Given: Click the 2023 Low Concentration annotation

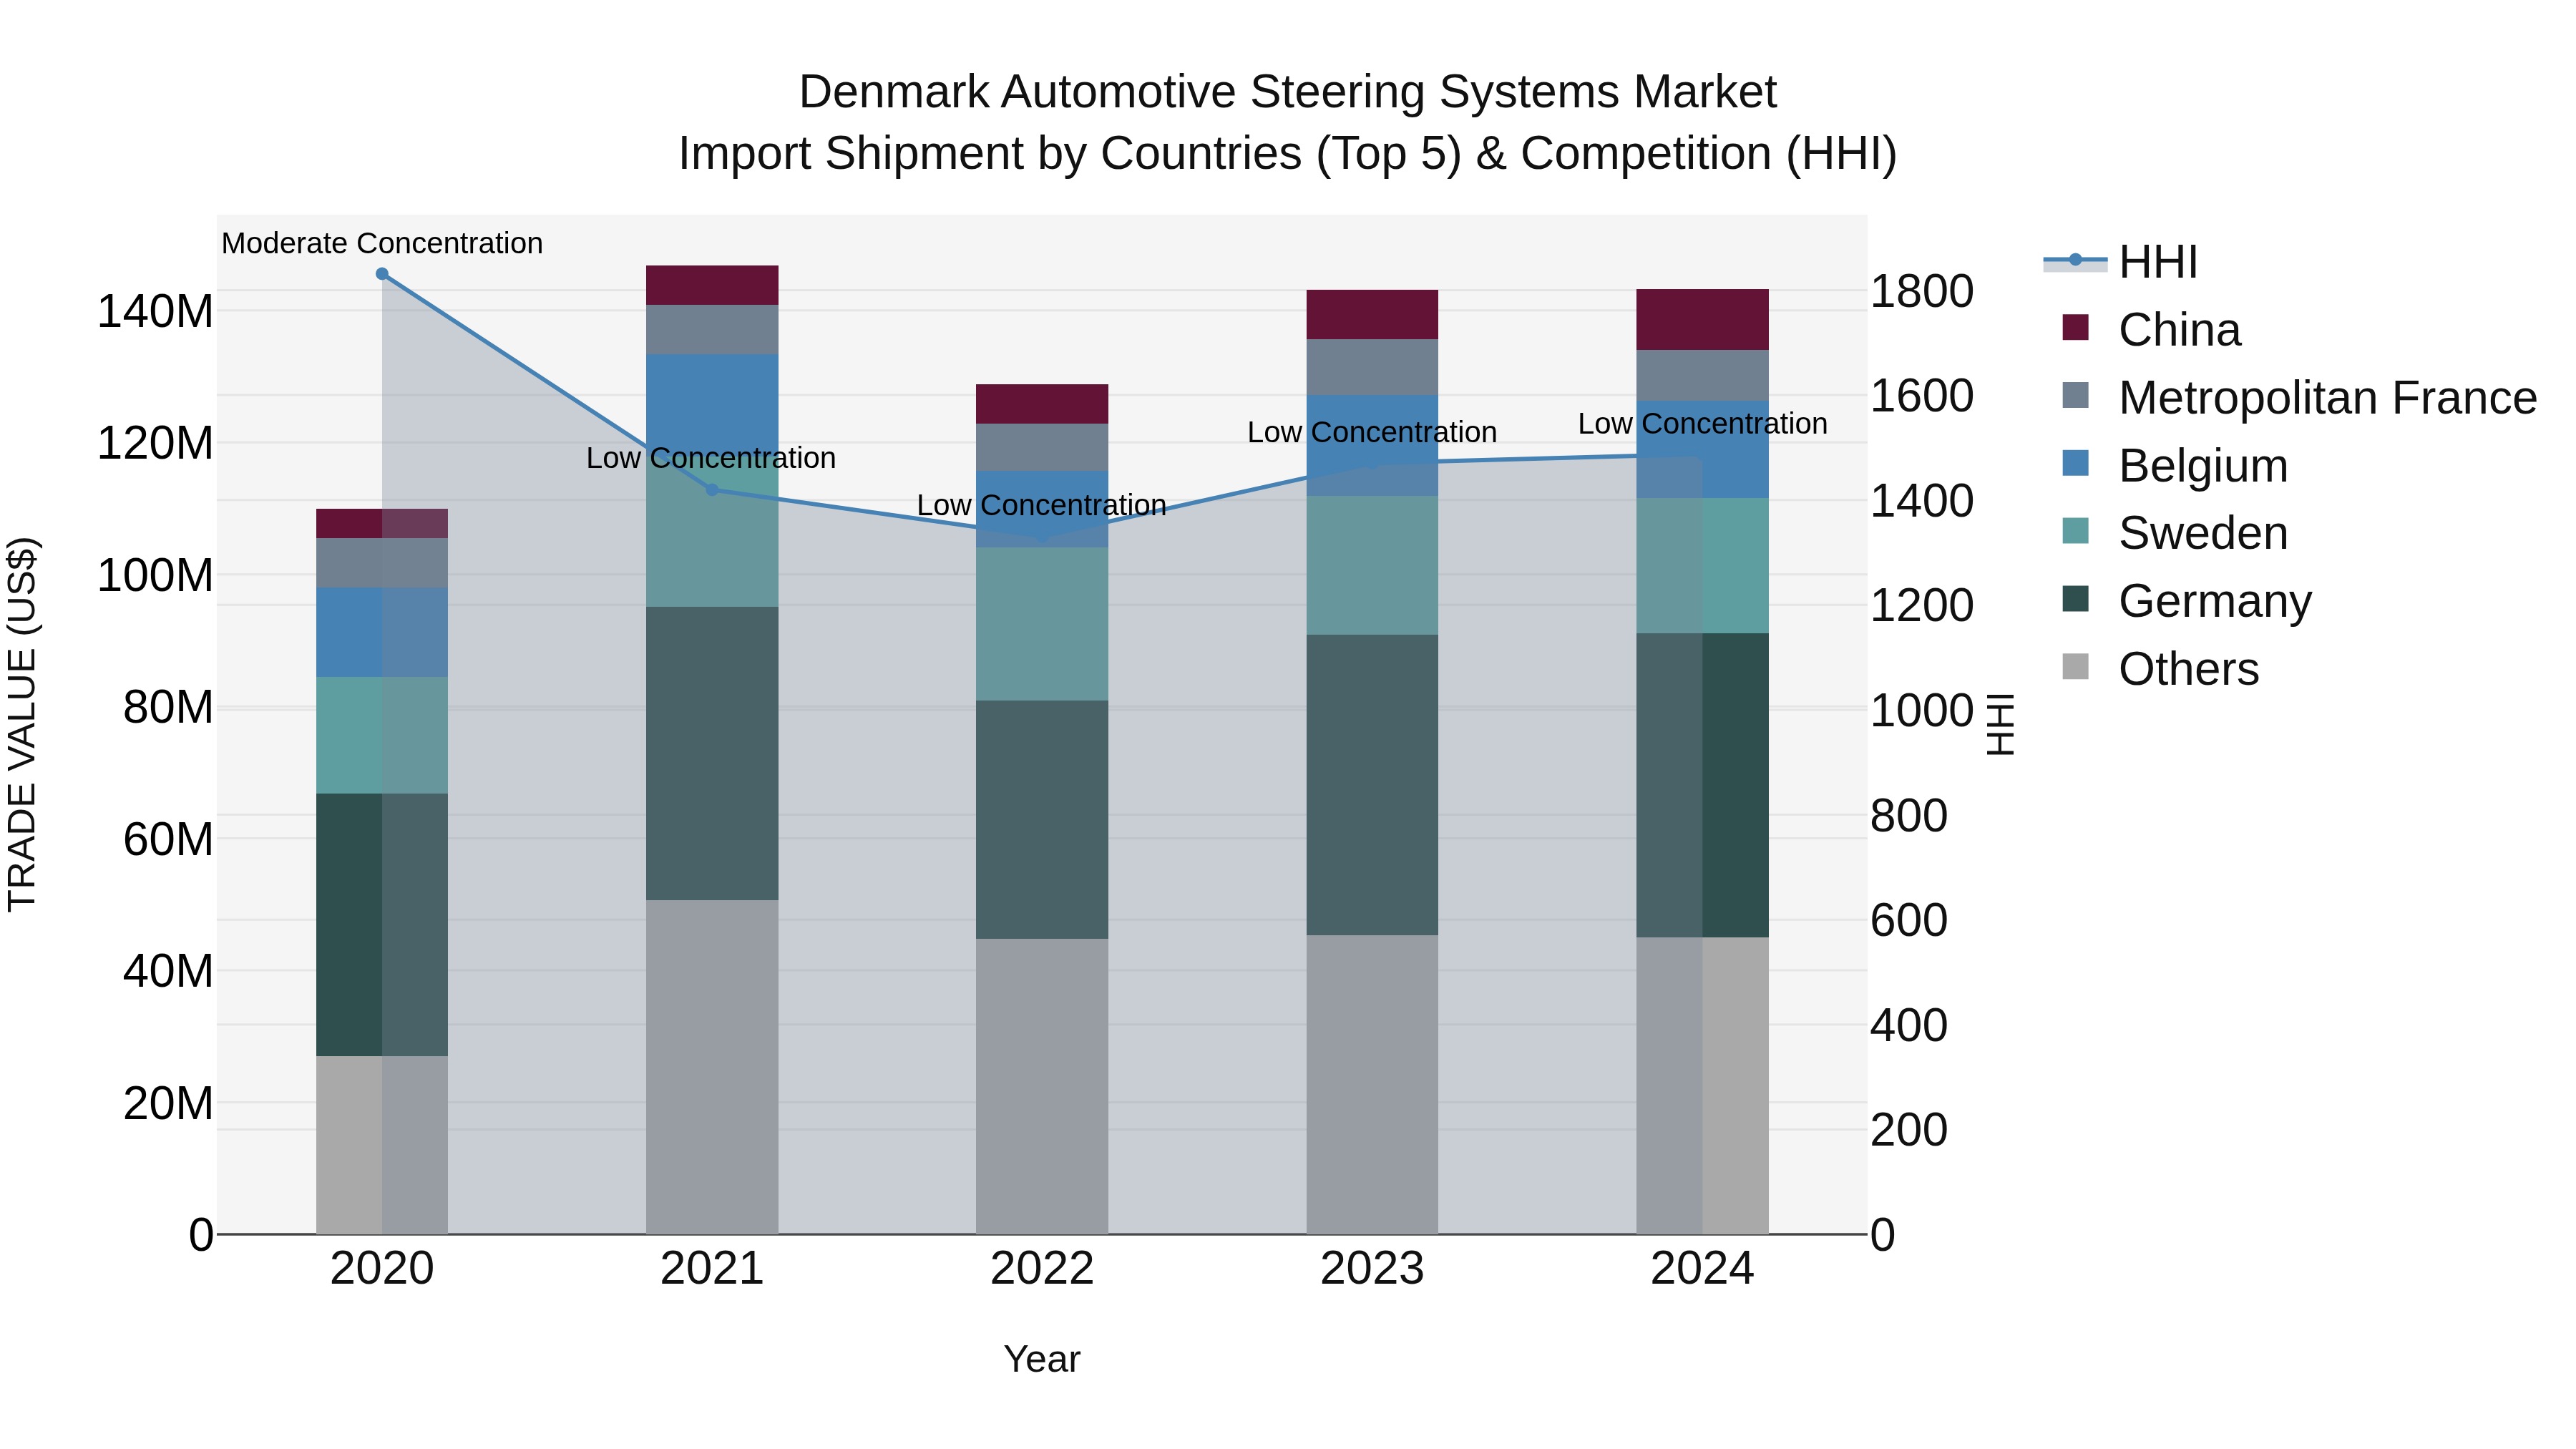Looking at the screenshot, I should [1372, 432].
